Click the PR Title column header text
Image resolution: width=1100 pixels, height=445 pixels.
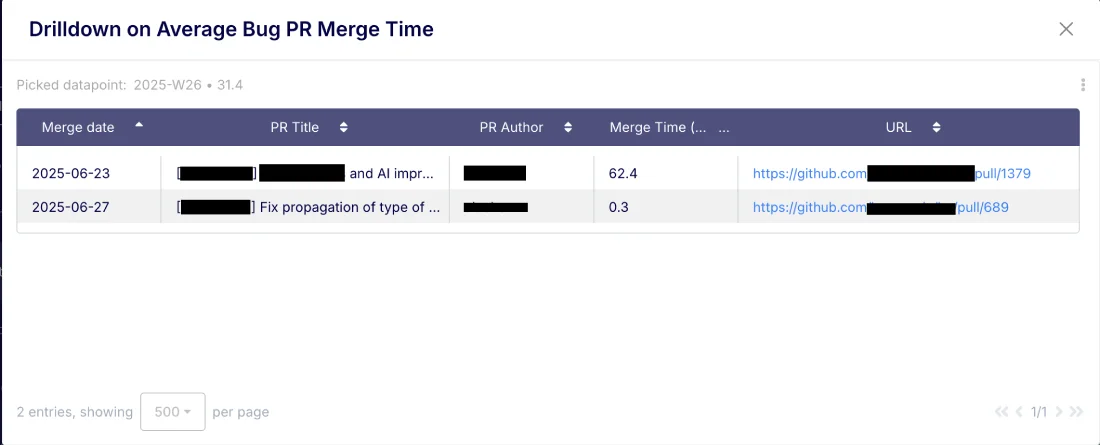click(x=295, y=128)
